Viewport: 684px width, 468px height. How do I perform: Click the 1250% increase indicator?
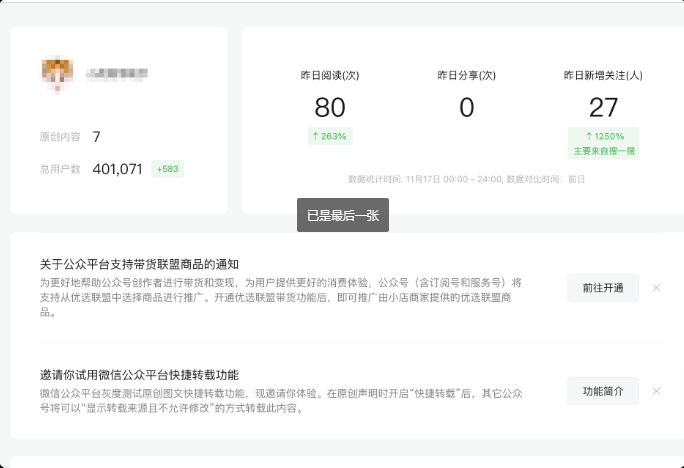605,136
